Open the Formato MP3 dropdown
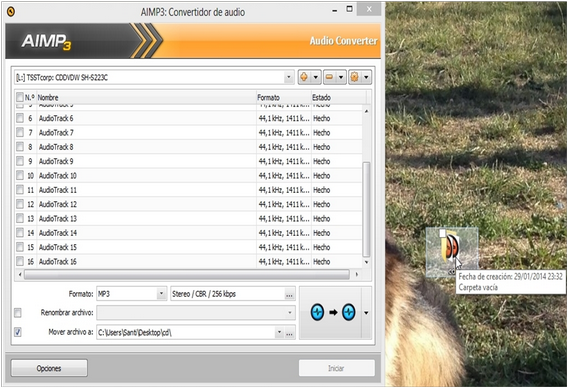Image resolution: width=568 pixels, height=388 pixels. [x=162, y=294]
